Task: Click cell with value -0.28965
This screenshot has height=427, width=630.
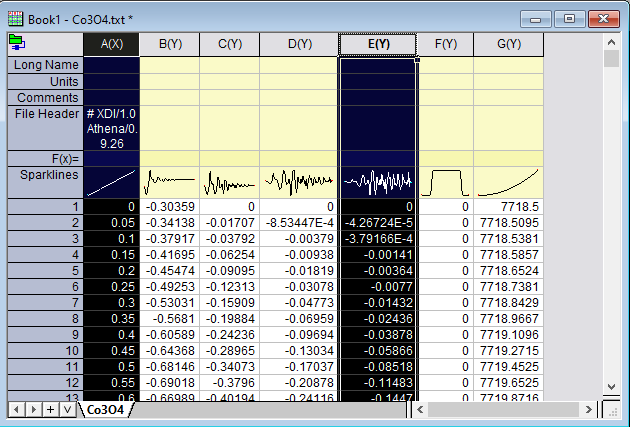Action: (x=230, y=351)
